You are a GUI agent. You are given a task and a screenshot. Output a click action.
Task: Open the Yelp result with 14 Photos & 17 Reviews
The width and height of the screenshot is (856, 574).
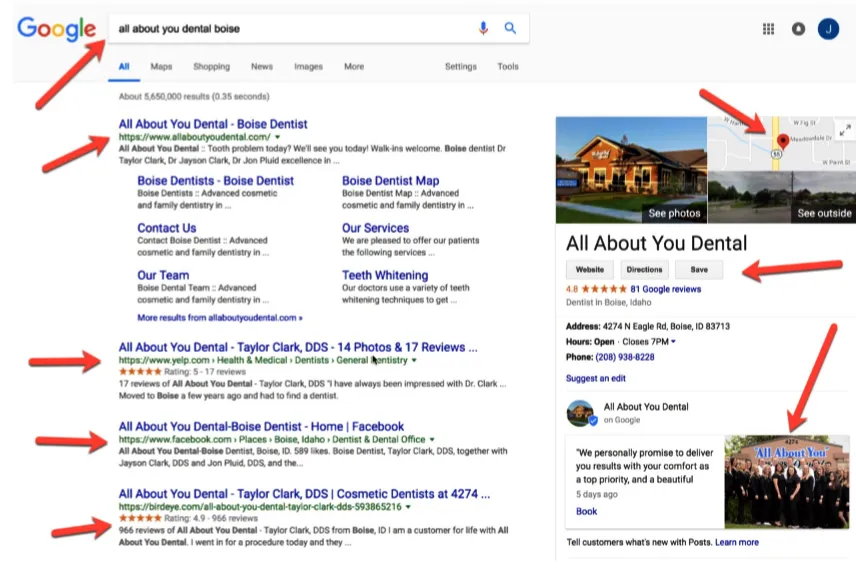[298, 347]
